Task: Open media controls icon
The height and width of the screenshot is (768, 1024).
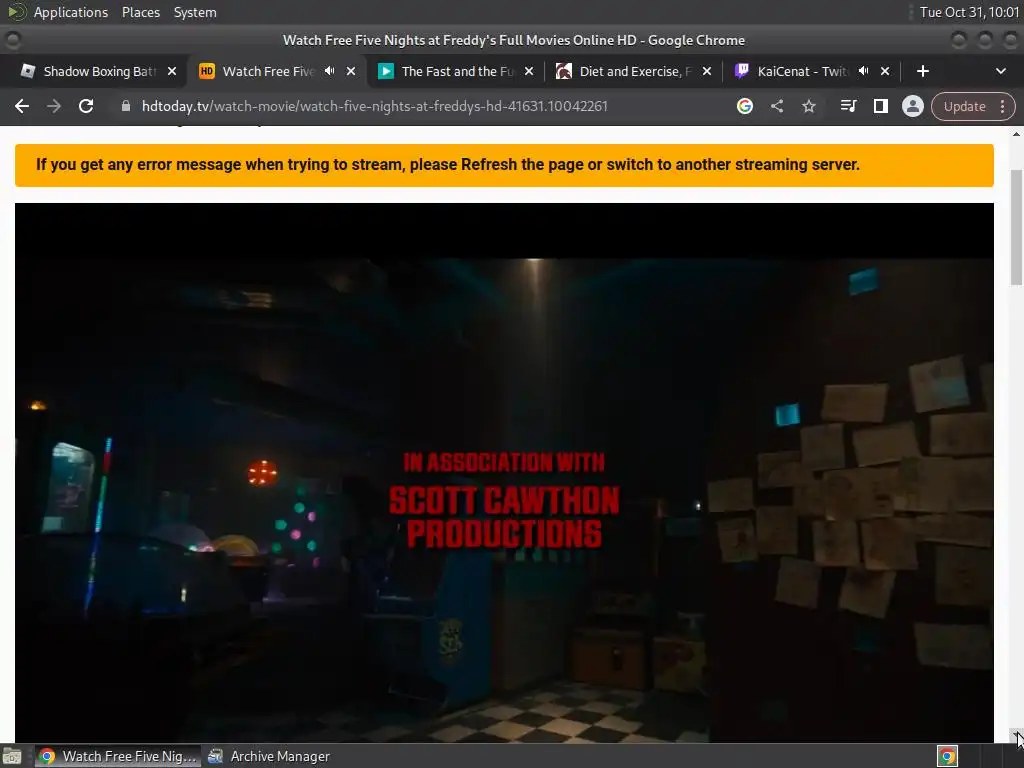Action: point(848,106)
